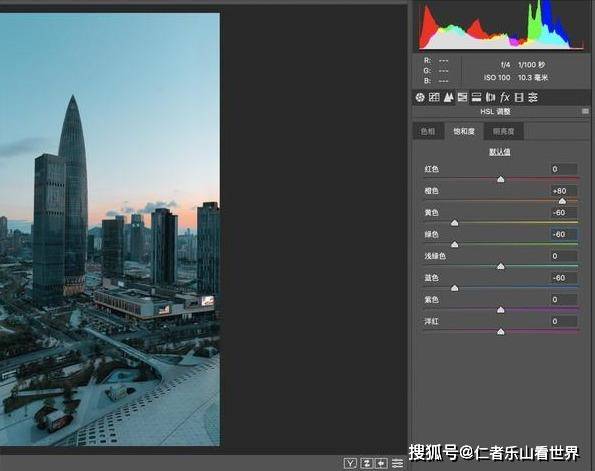Swap before and after settings button
Screen dimensions: 595x471
coord(366,463)
